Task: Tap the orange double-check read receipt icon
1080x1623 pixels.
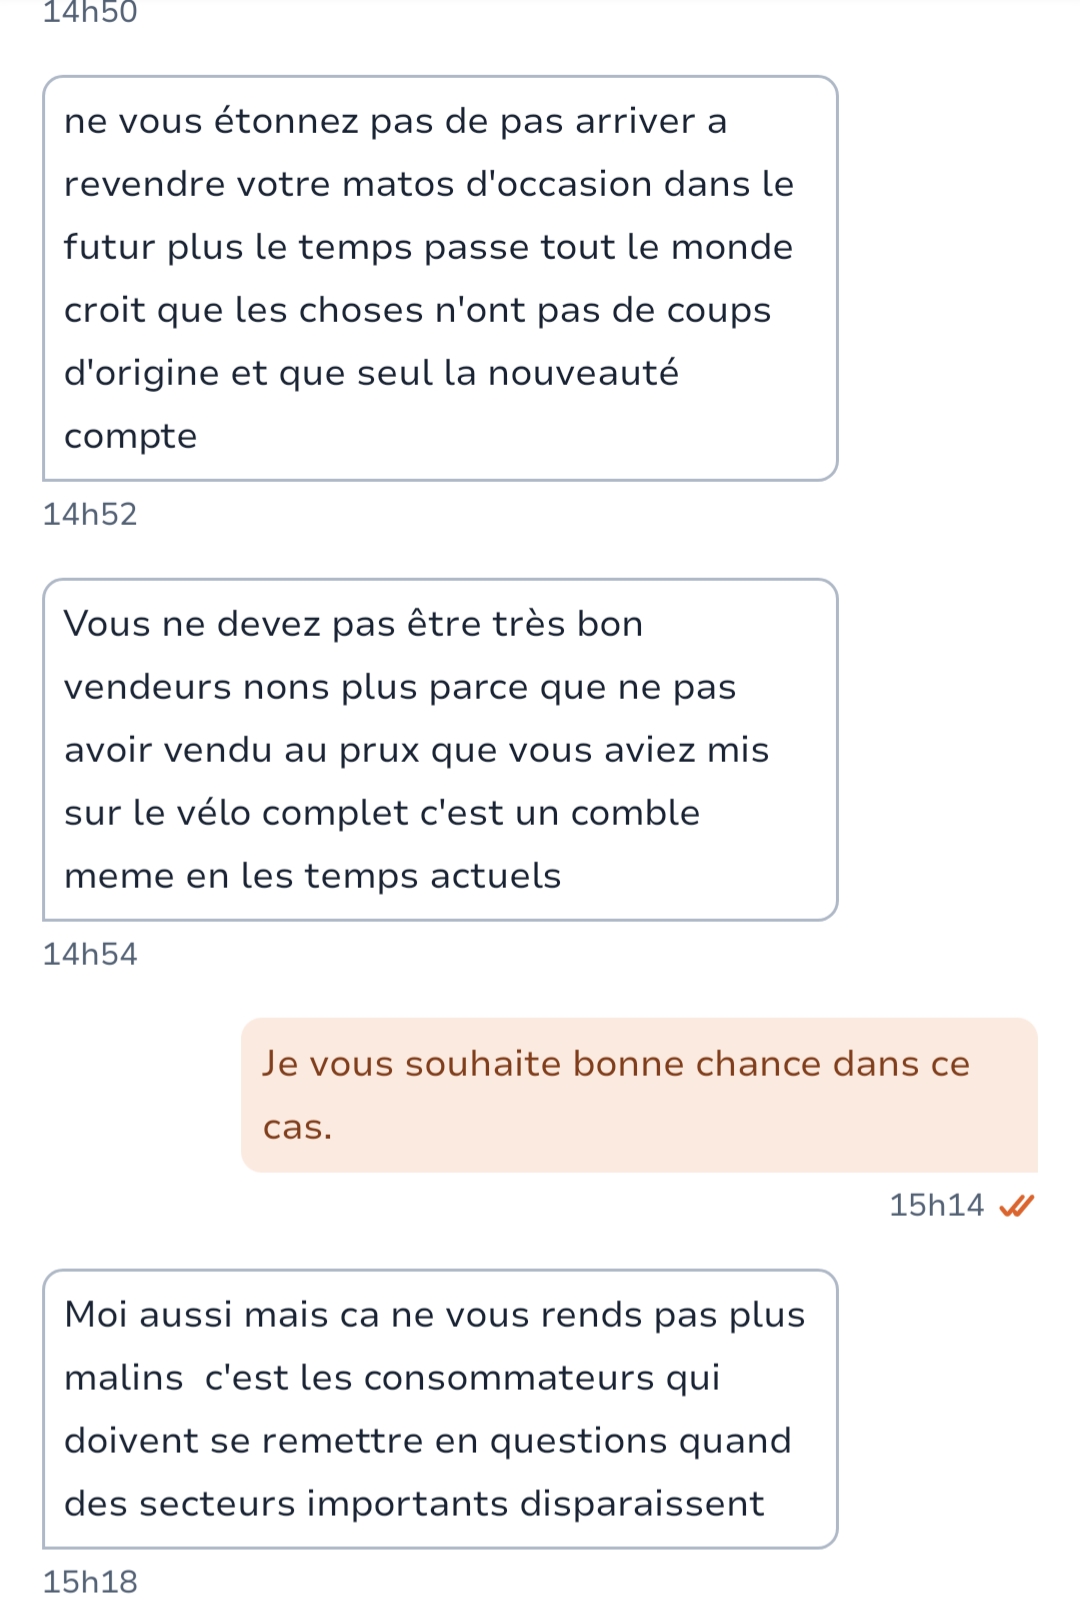Action: [x=1016, y=1206]
